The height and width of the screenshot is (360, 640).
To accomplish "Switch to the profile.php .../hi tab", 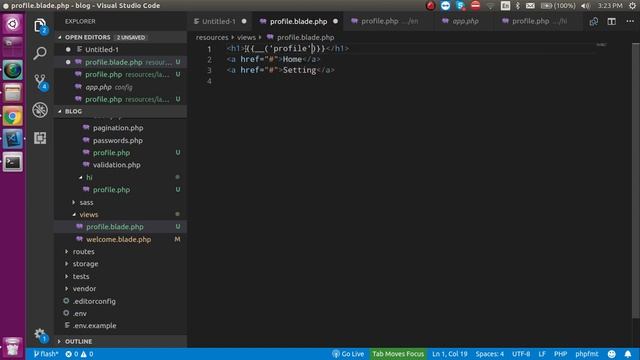I will (x=539, y=21).
